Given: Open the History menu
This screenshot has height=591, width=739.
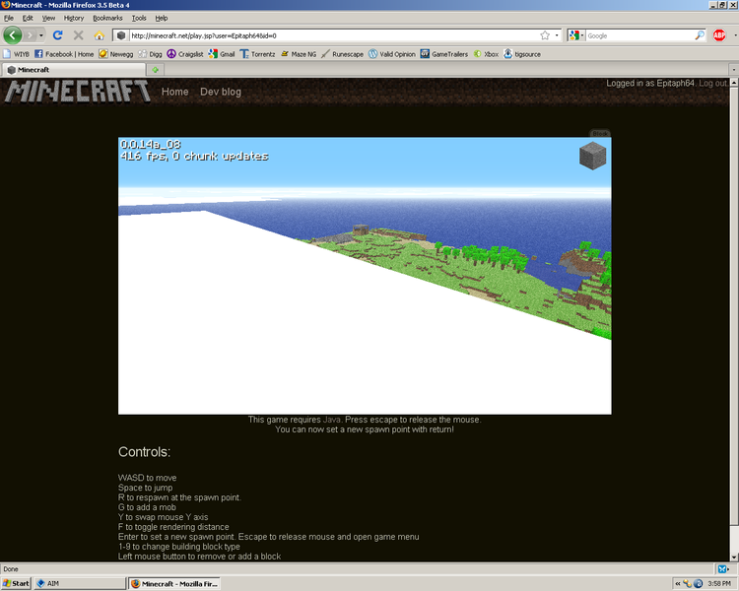Looking at the screenshot, I should (74, 18).
